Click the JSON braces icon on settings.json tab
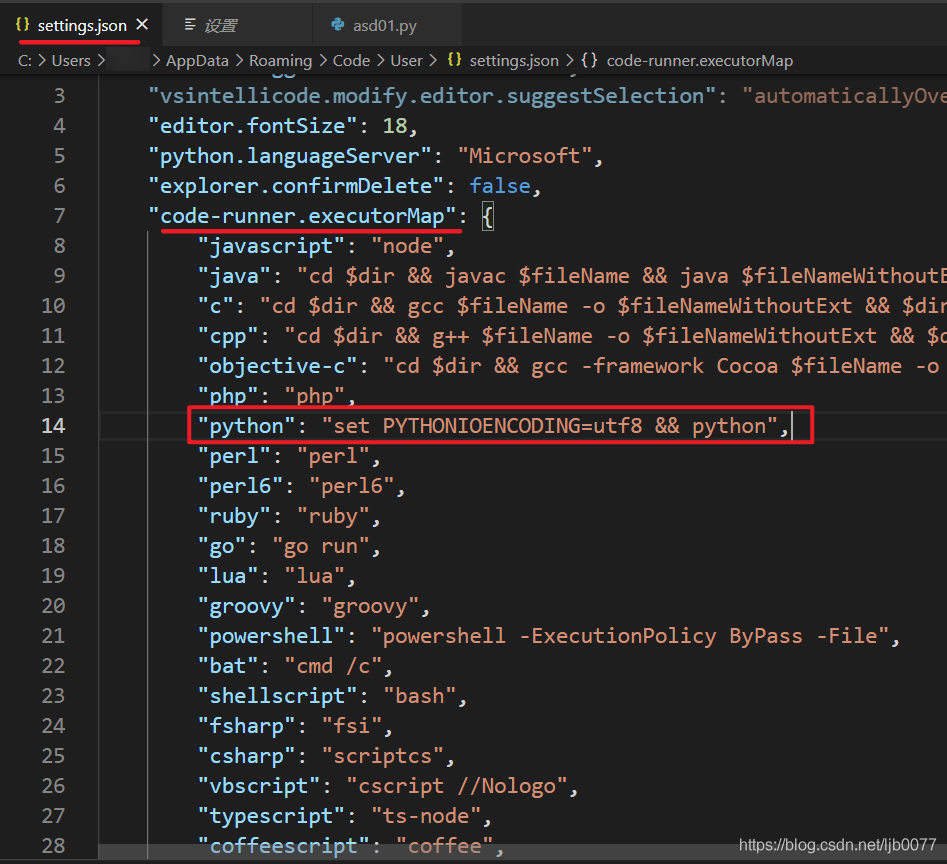Viewport: 947px width, 864px height. point(22,25)
